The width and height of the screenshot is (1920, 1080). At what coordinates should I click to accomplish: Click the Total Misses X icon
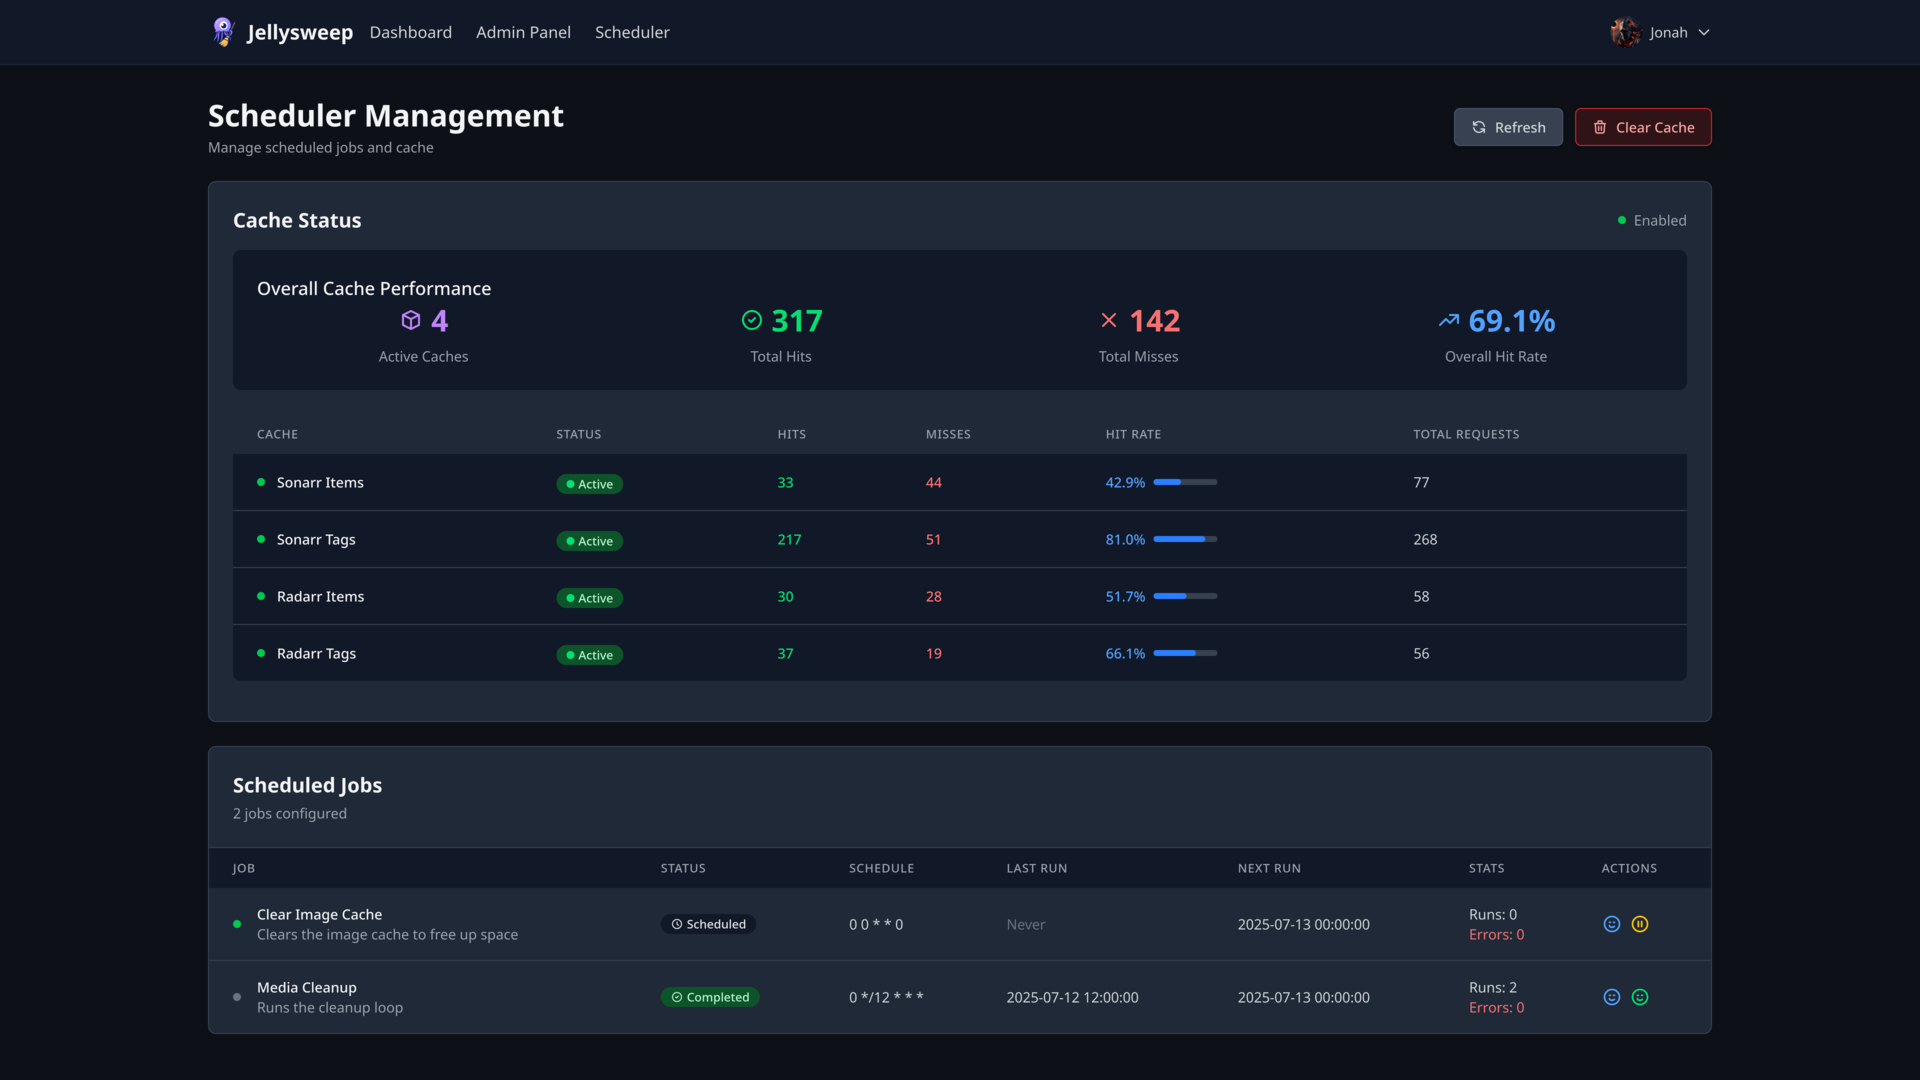(x=1108, y=320)
